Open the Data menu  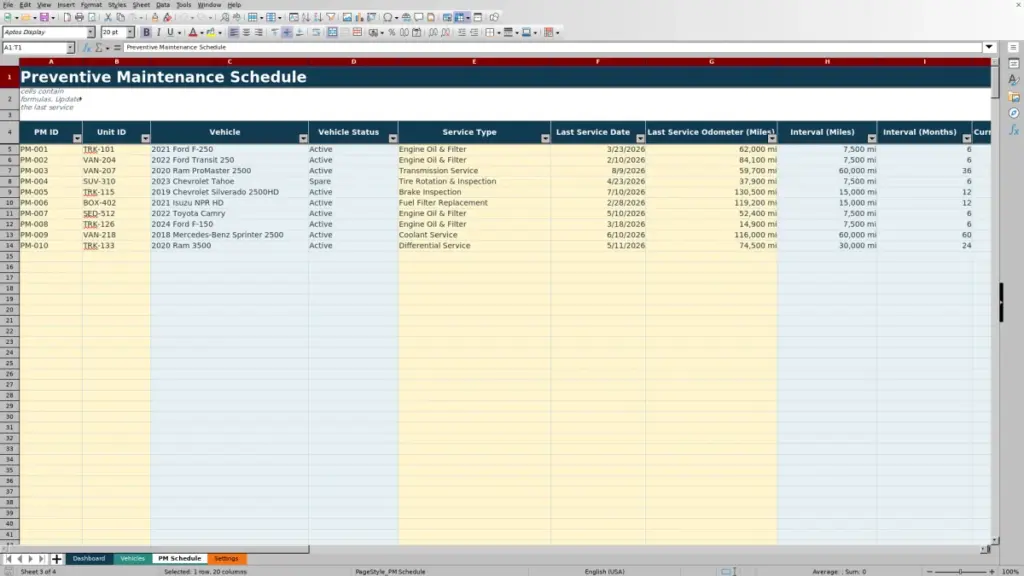click(x=163, y=5)
